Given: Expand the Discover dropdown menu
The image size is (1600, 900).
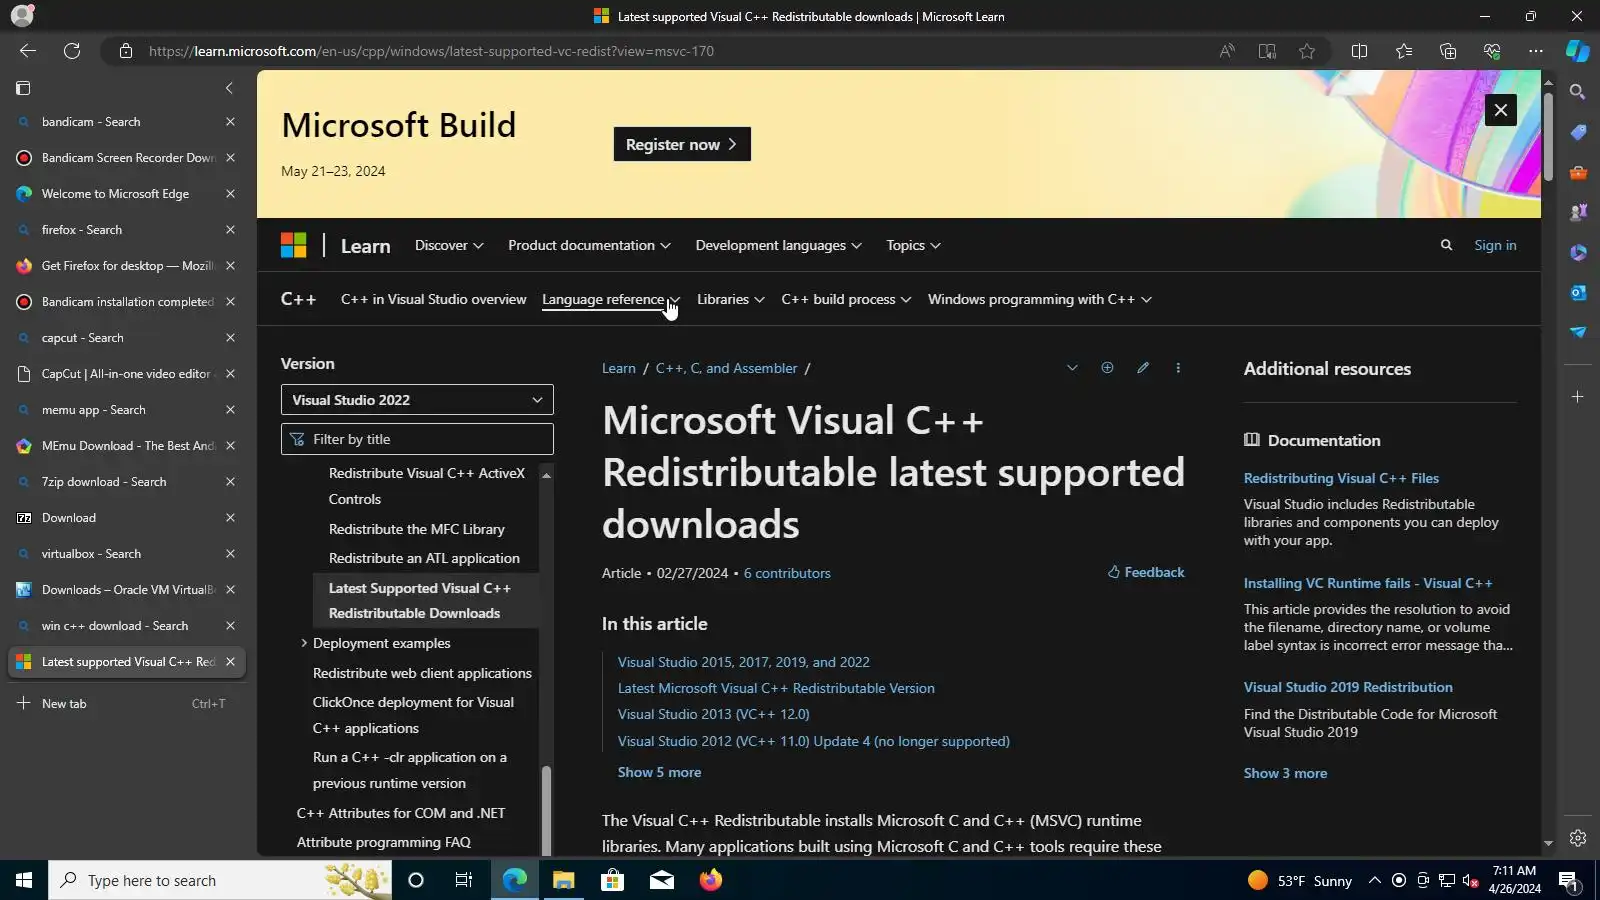Looking at the screenshot, I should 449,245.
